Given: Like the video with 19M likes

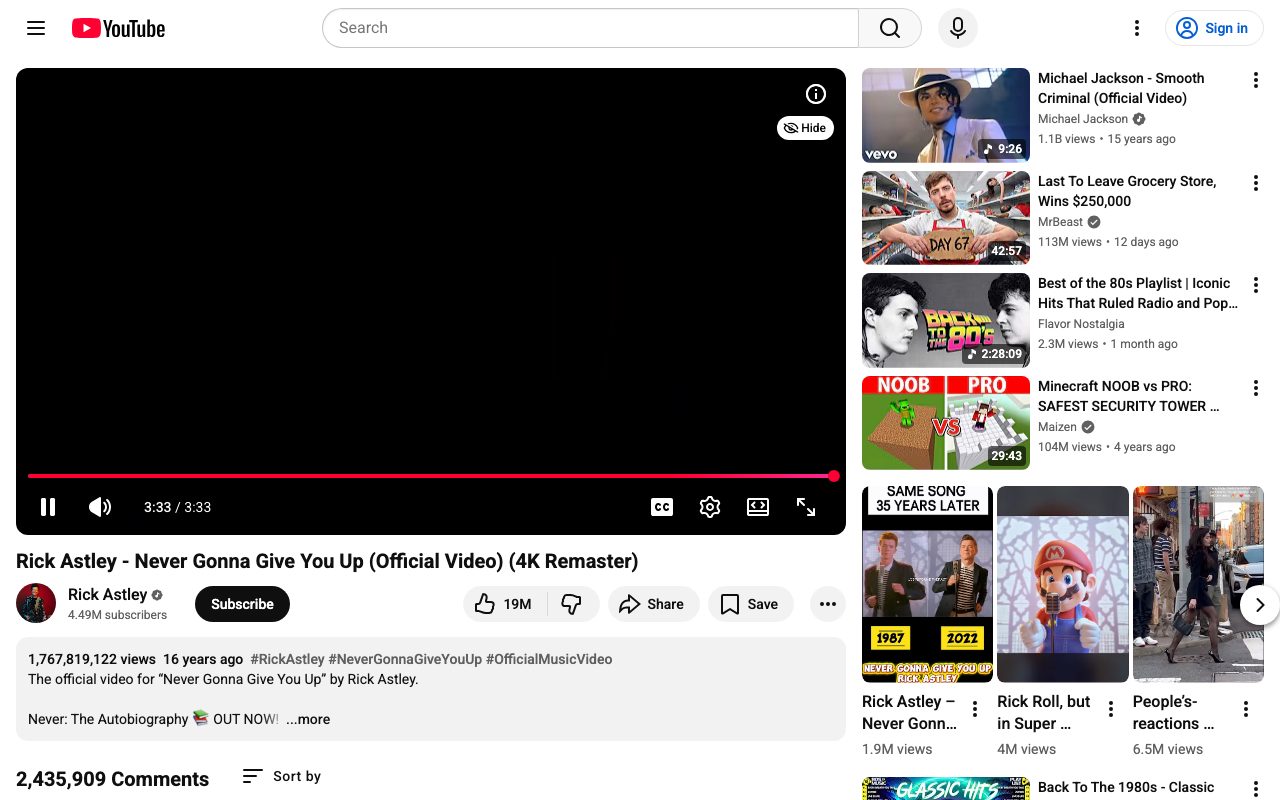Looking at the screenshot, I should click(505, 604).
